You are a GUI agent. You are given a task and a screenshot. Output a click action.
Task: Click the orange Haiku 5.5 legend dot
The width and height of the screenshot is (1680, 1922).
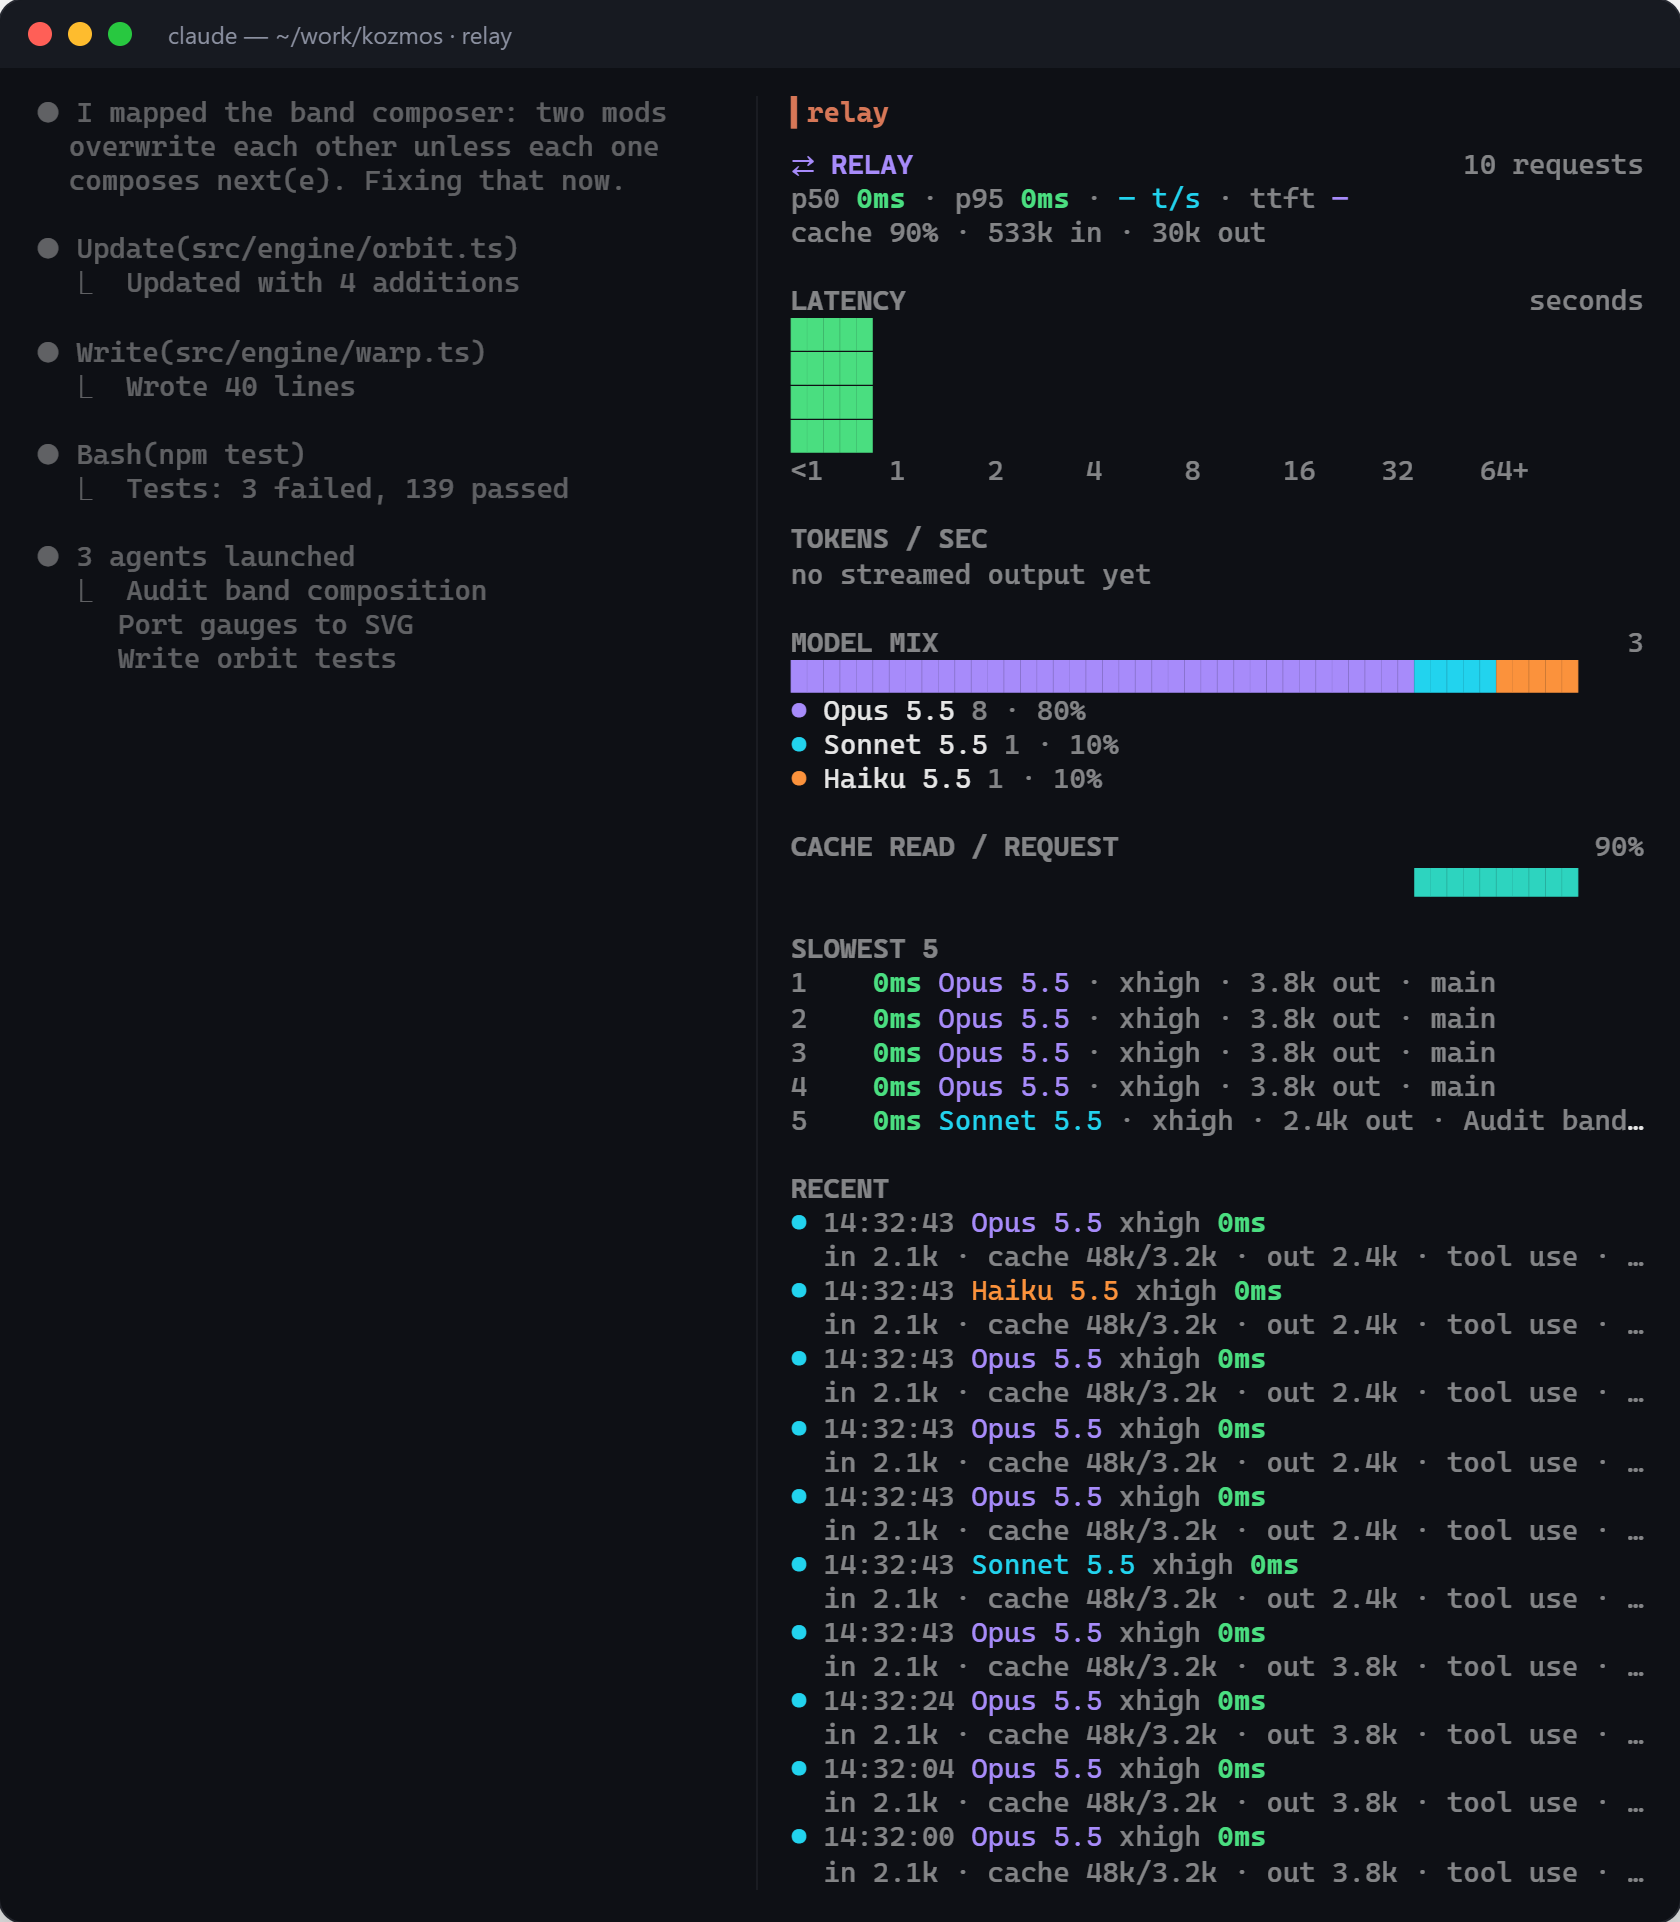click(799, 779)
